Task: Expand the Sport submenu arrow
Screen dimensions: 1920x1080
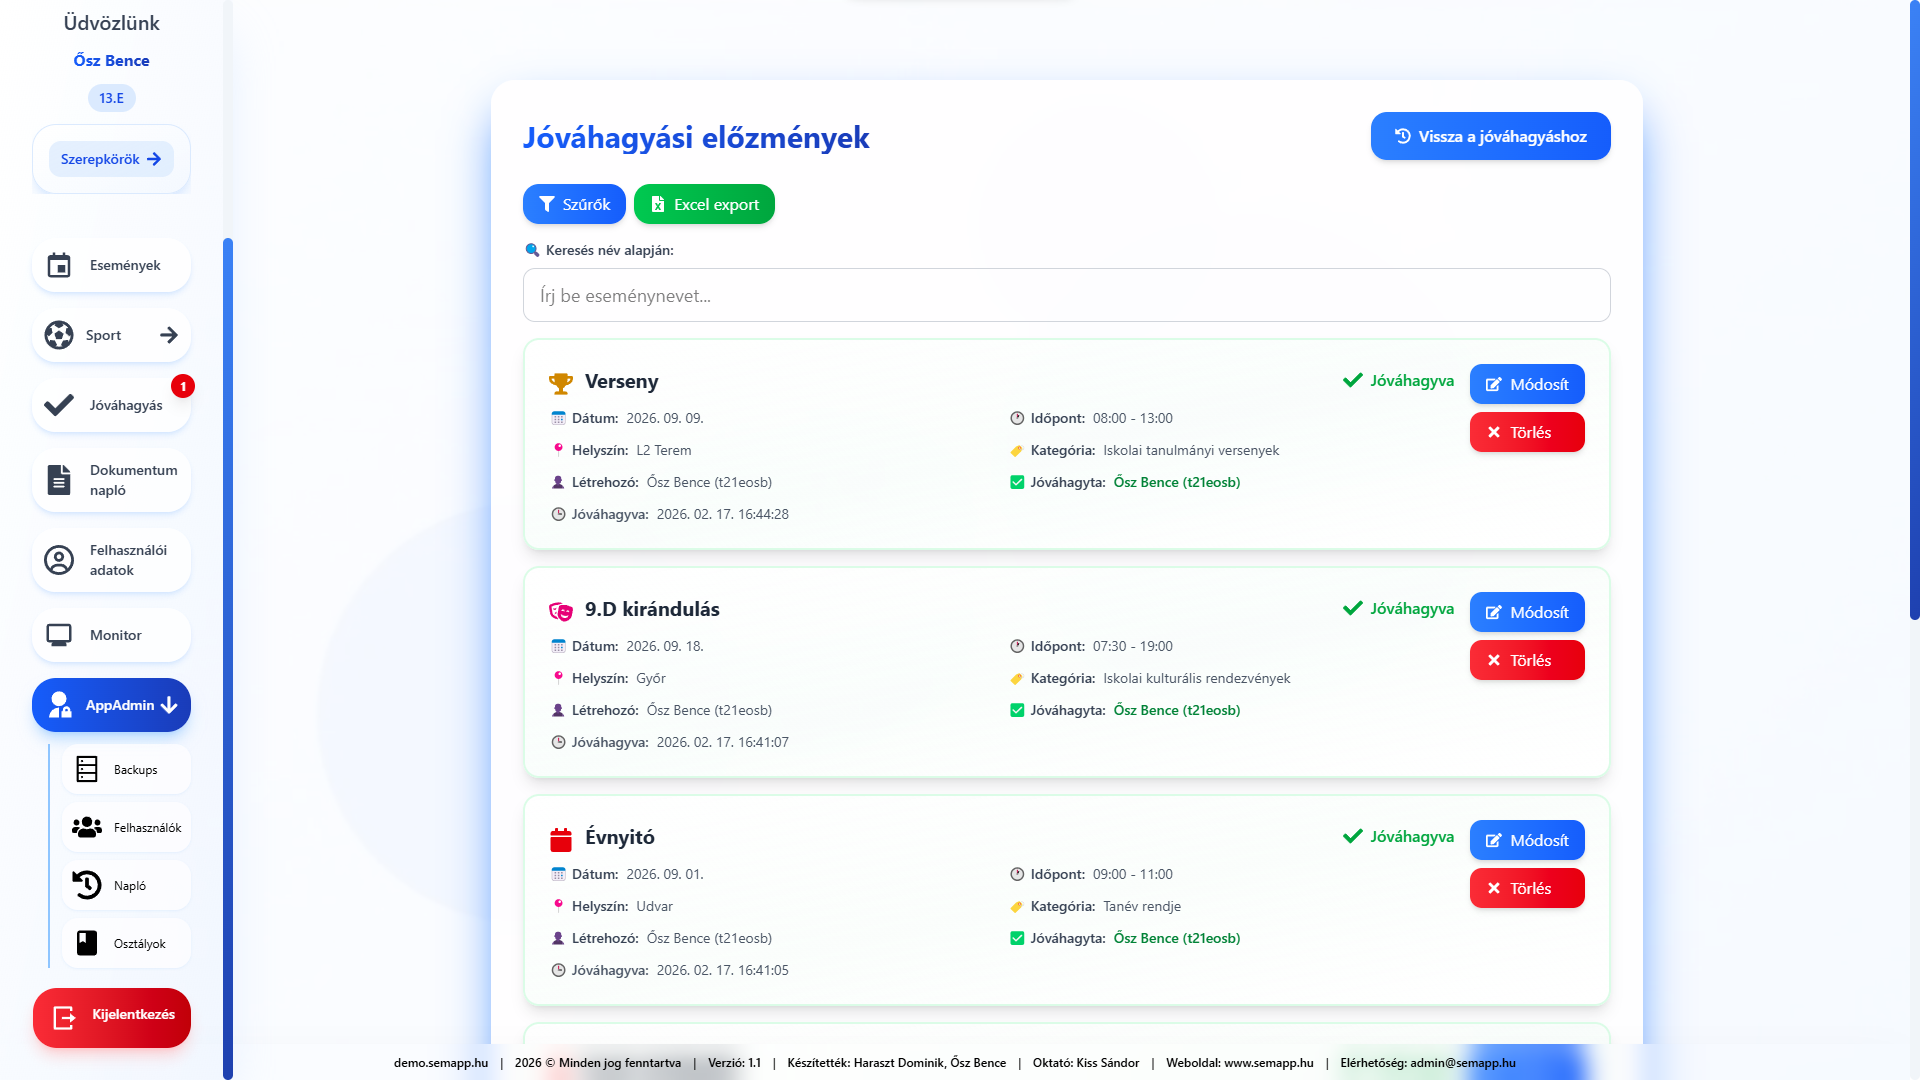Action: 169,335
